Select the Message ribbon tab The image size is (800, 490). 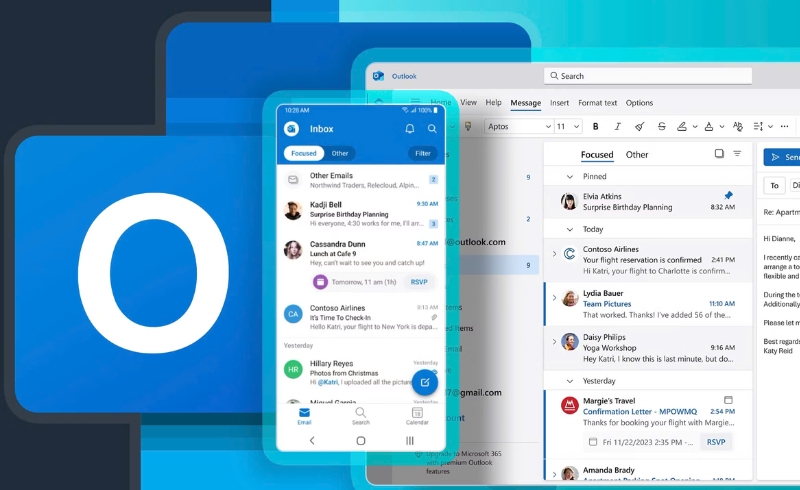pos(526,103)
